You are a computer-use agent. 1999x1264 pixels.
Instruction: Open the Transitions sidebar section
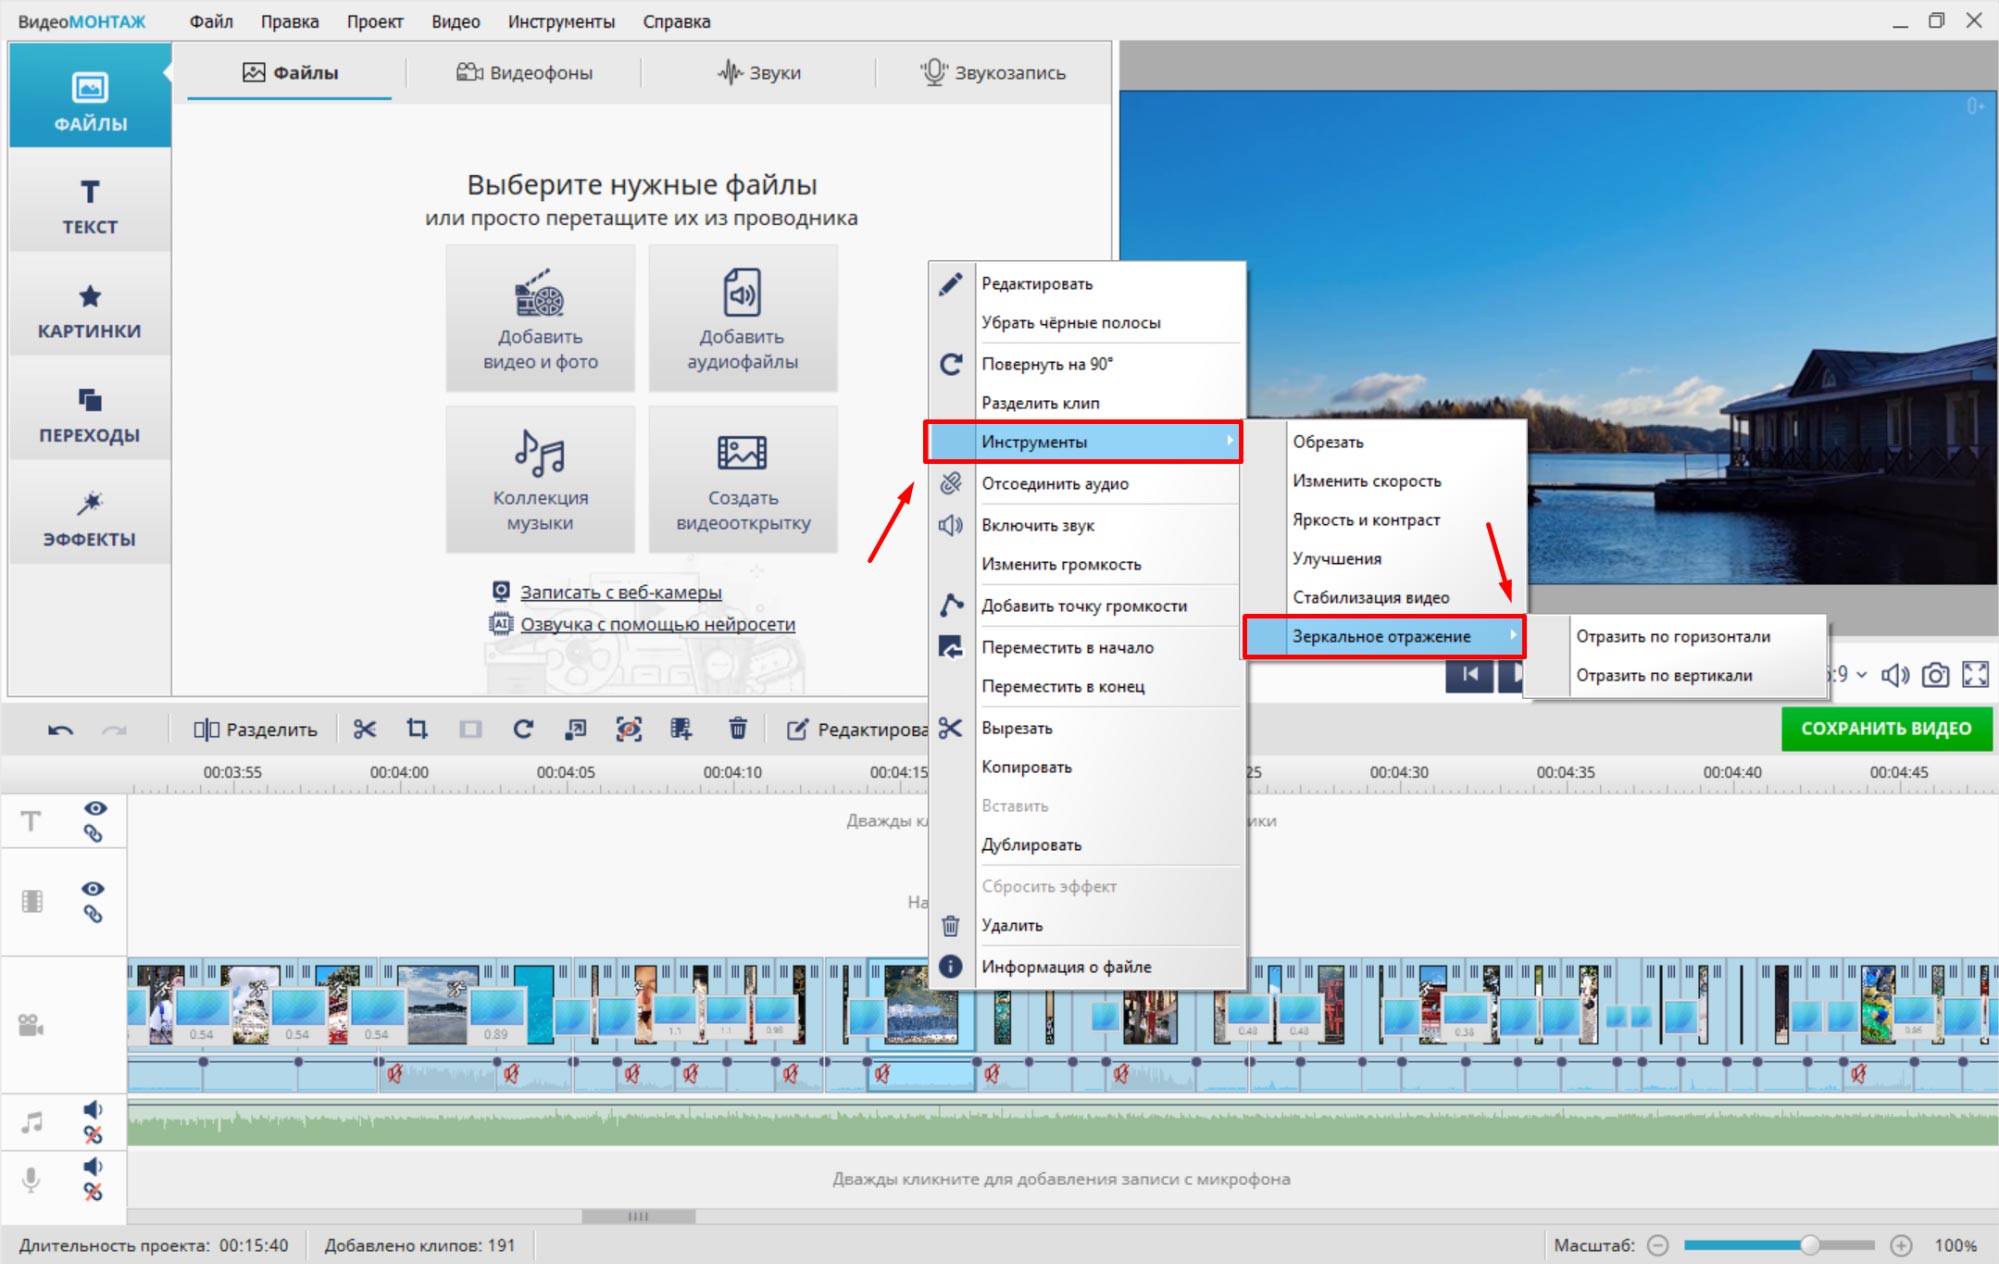tap(90, 413)
